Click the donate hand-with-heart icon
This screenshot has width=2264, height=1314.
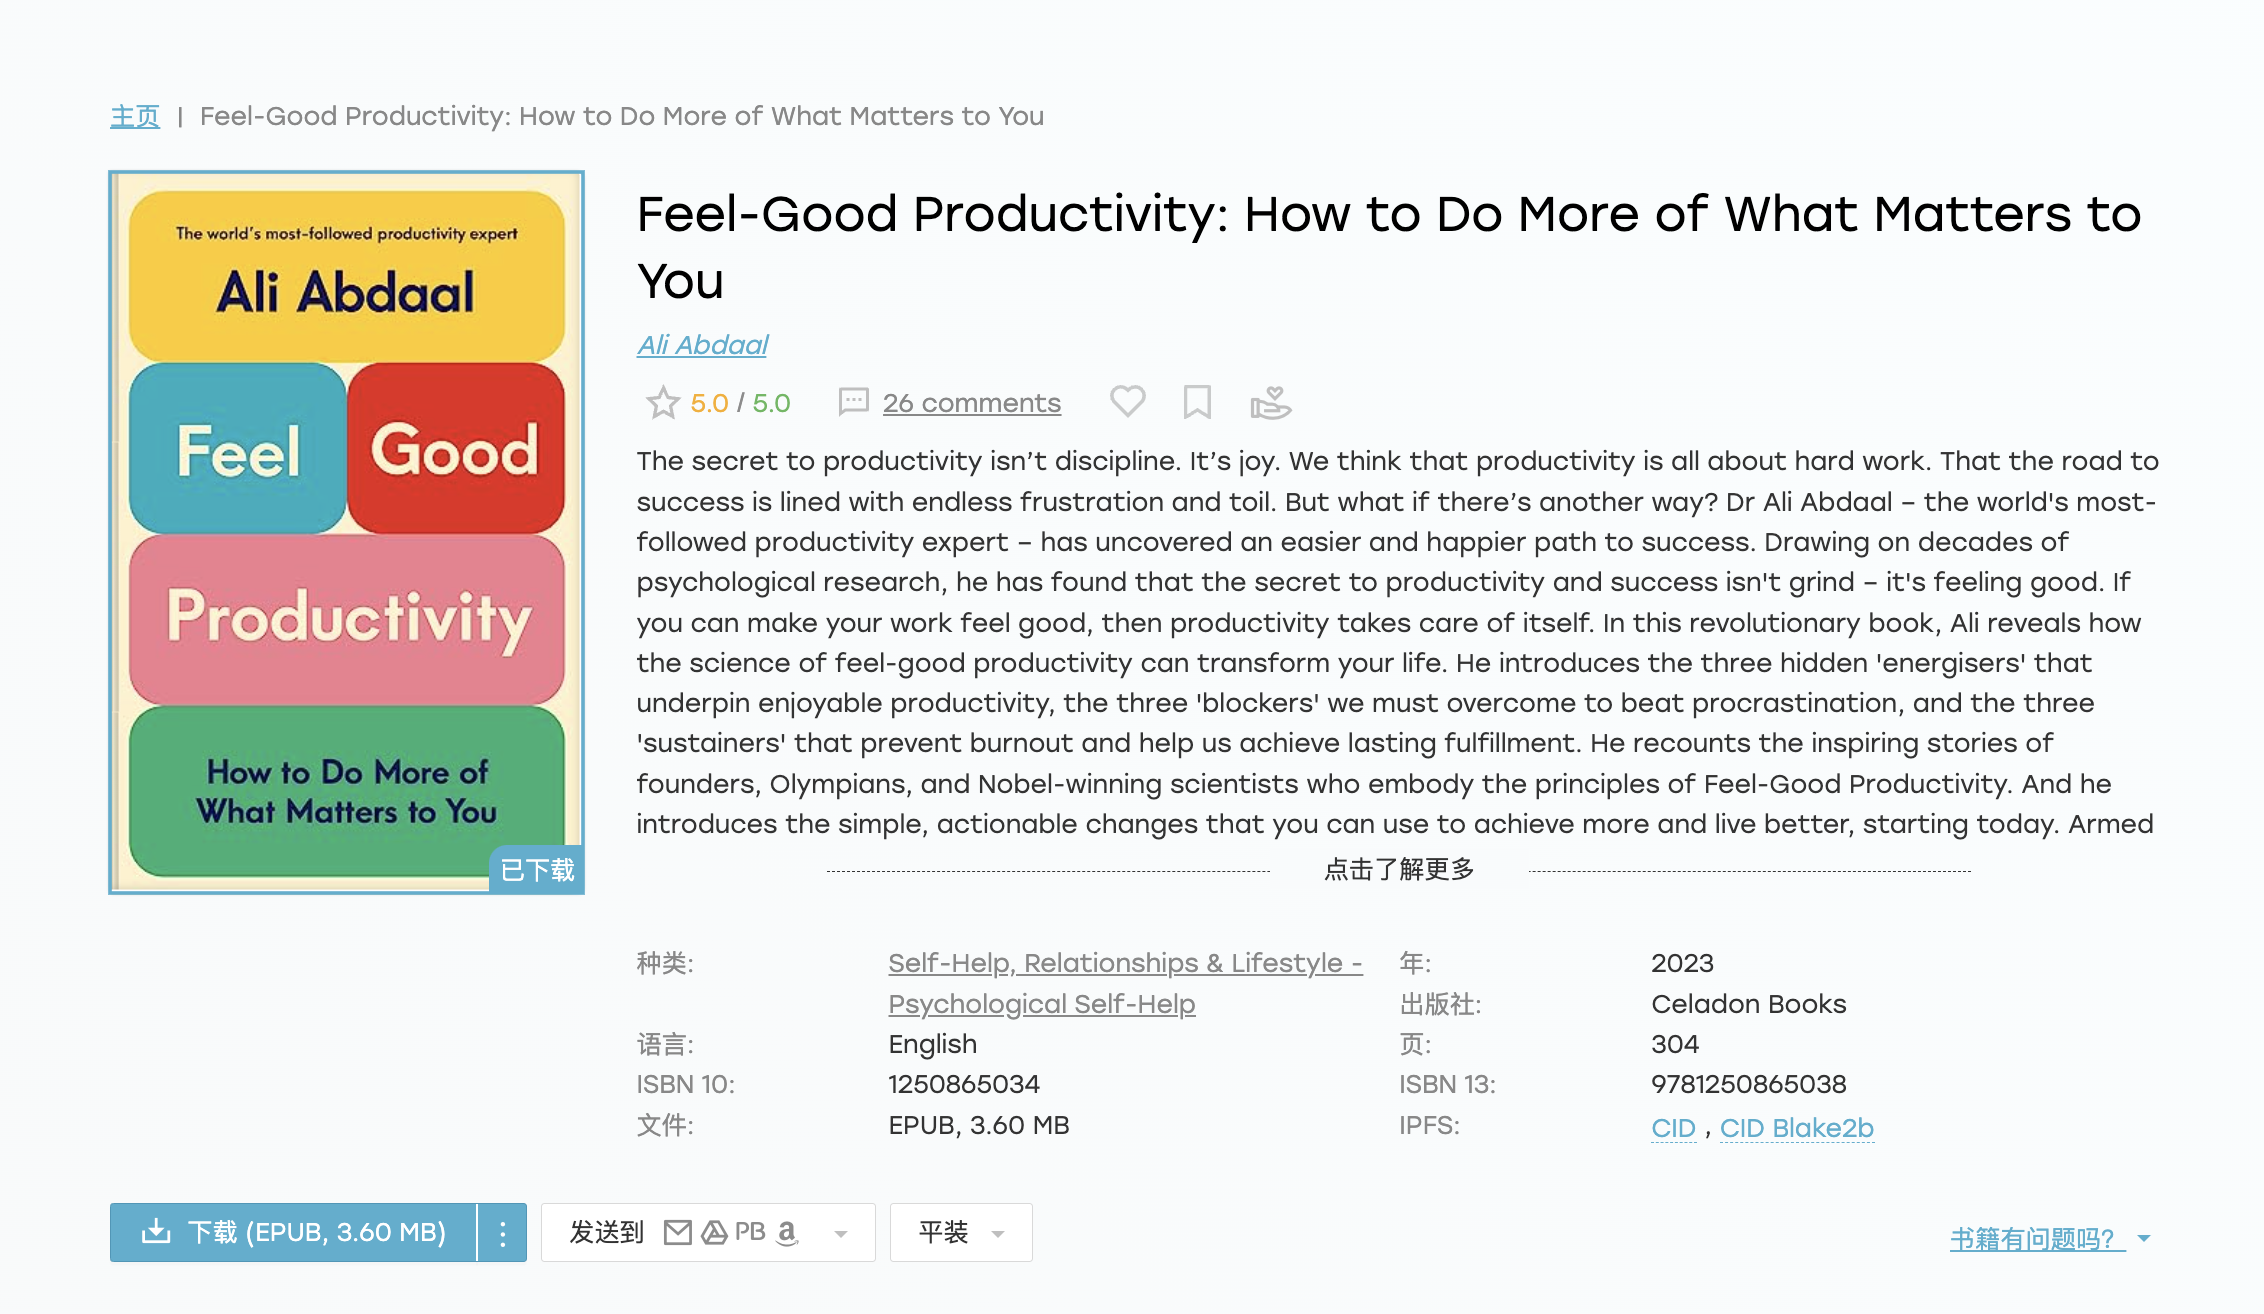coord(1271,402)
